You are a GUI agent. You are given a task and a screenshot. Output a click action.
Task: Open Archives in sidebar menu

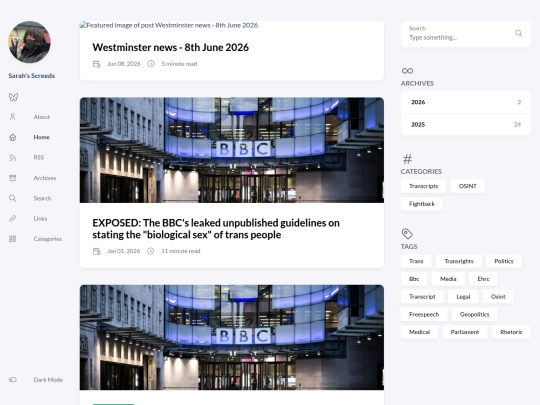point(45,178)
